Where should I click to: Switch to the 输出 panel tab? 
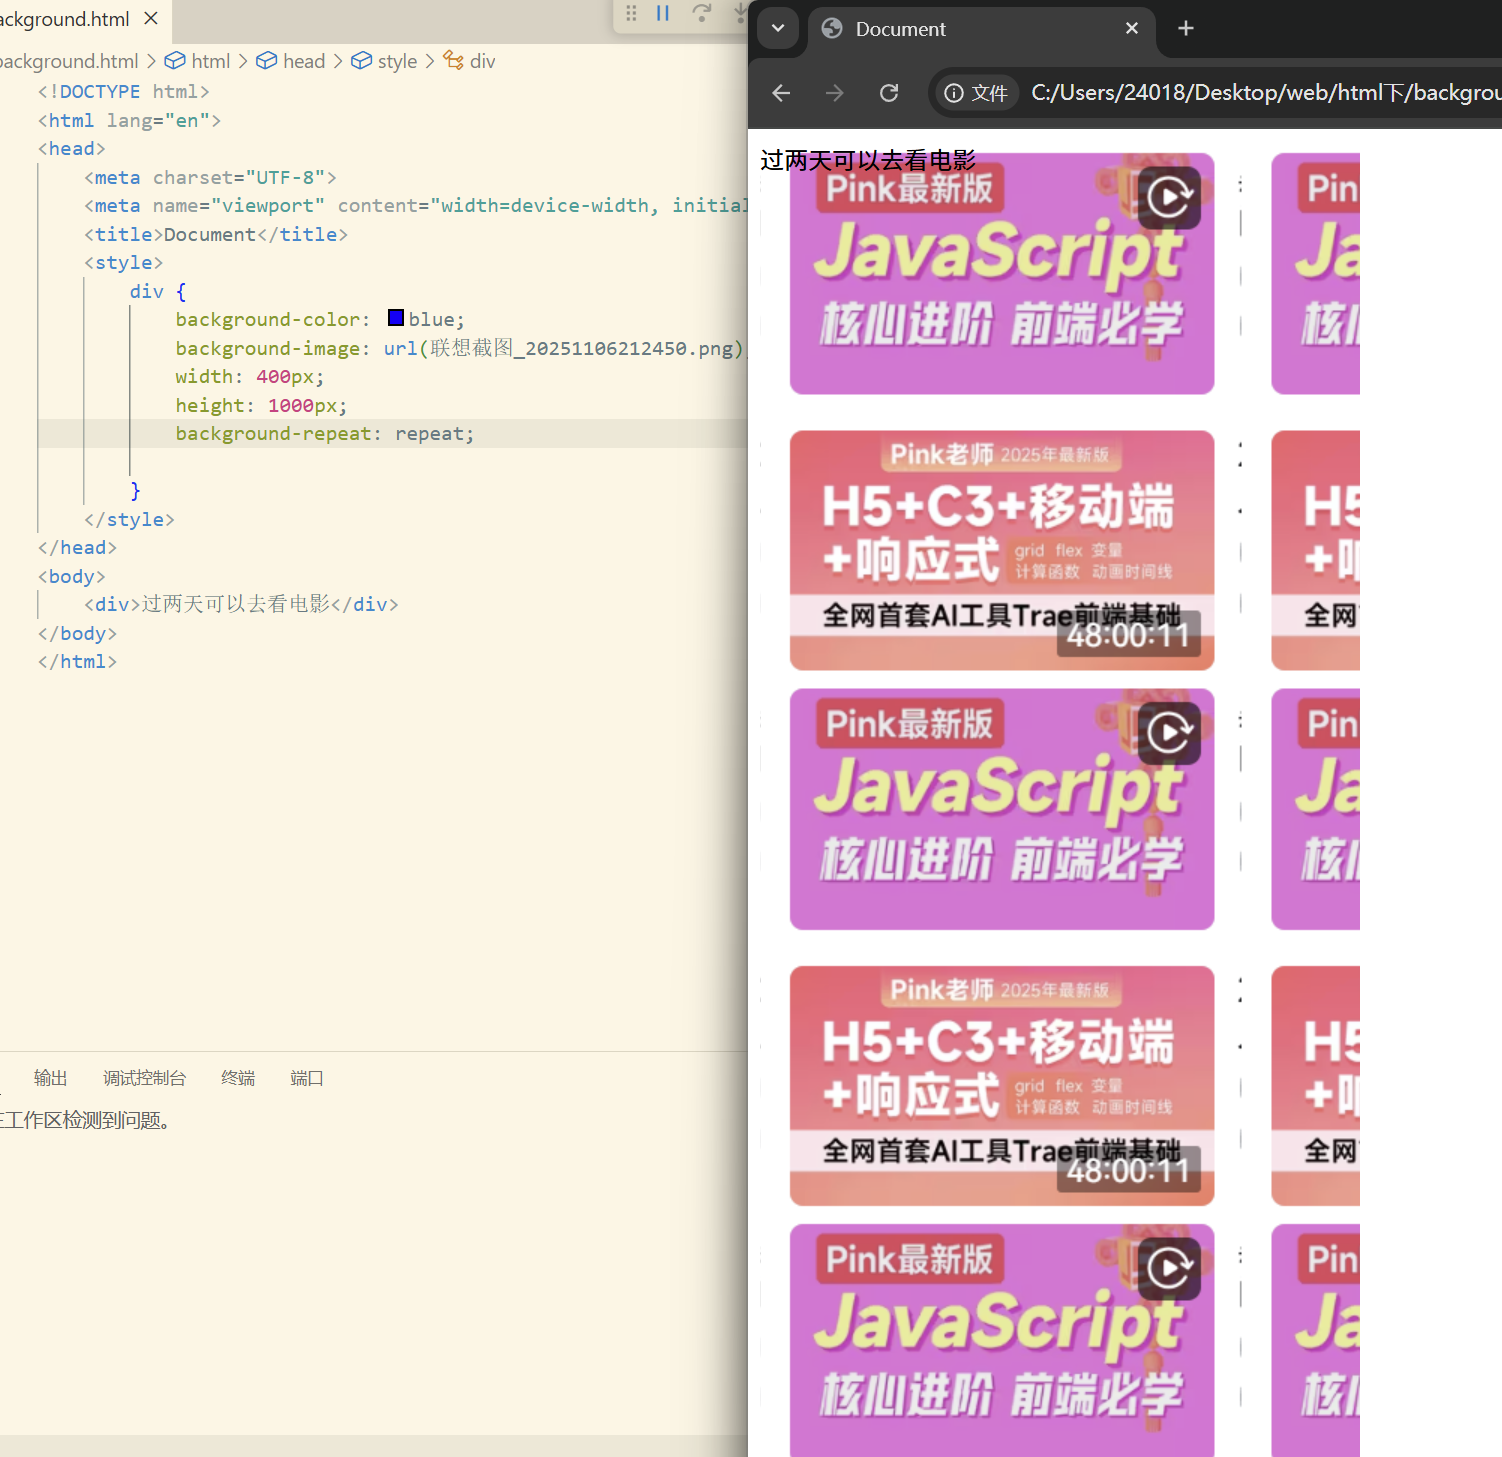(x=51, y=1078)
